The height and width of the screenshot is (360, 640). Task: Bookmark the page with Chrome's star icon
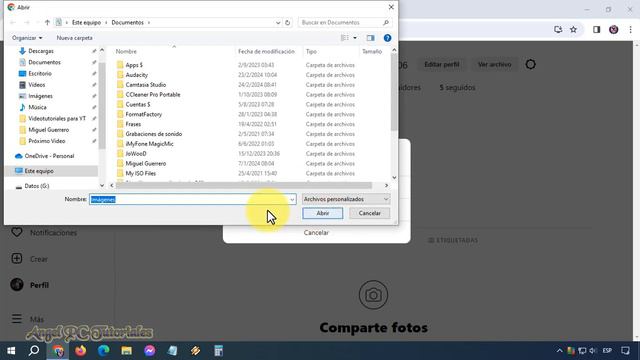coord(573,29)
